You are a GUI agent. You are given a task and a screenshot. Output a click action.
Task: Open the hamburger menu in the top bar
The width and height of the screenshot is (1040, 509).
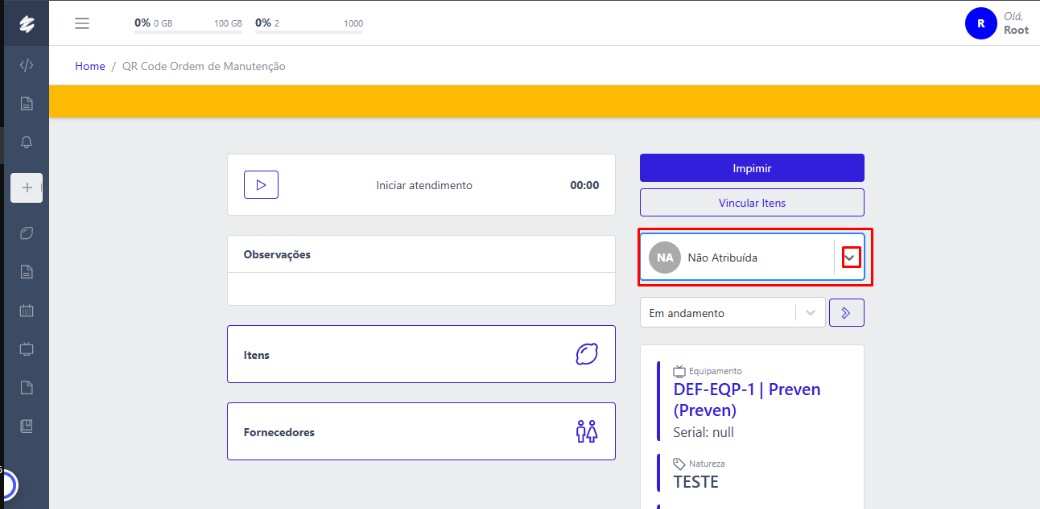82,23
